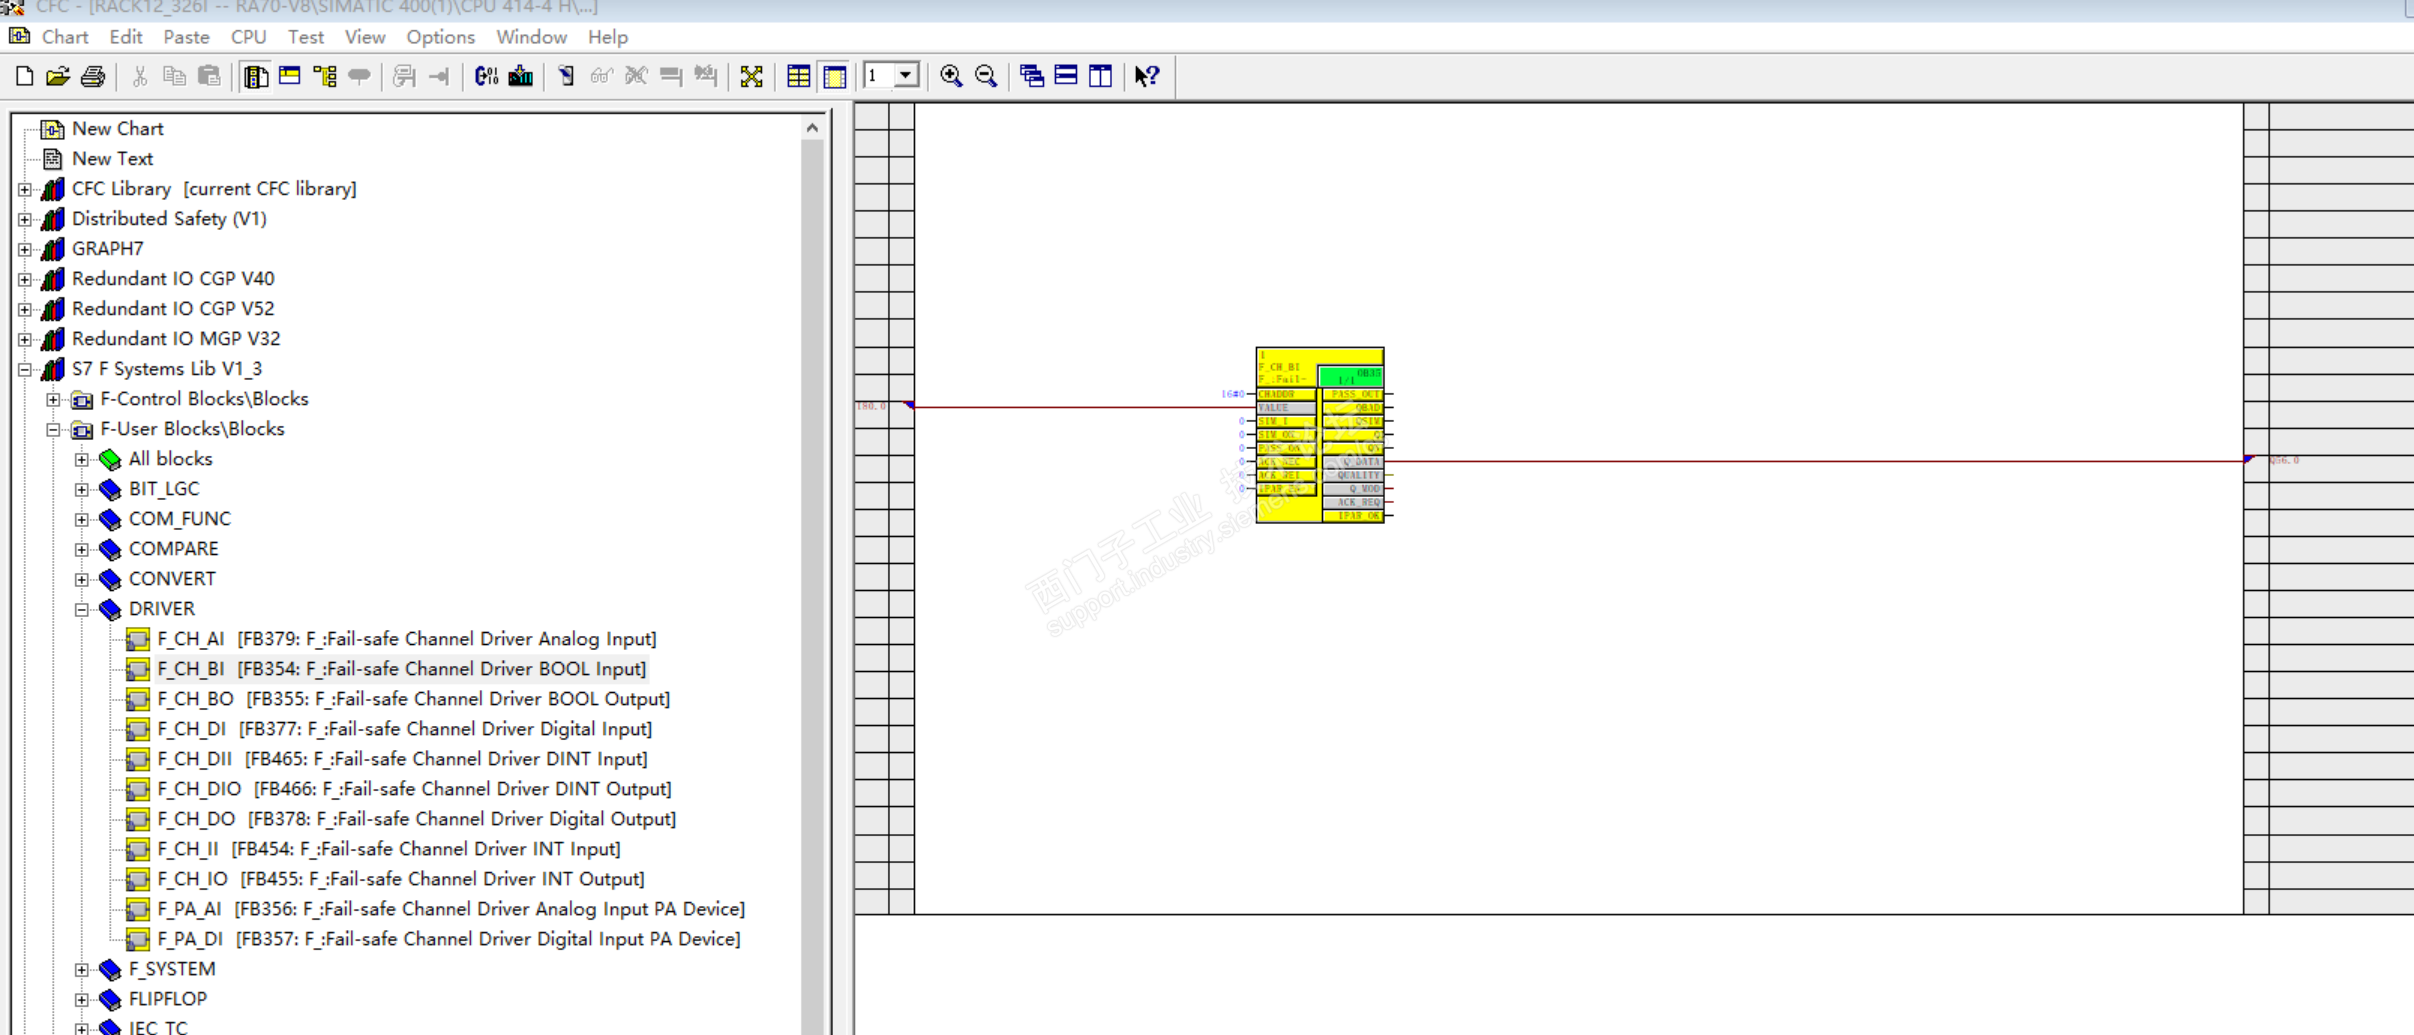Cascade windows using the toolbar icon
Image resolution: width=2414 pixels, height=1035 pixels.
click(1032, 76)
